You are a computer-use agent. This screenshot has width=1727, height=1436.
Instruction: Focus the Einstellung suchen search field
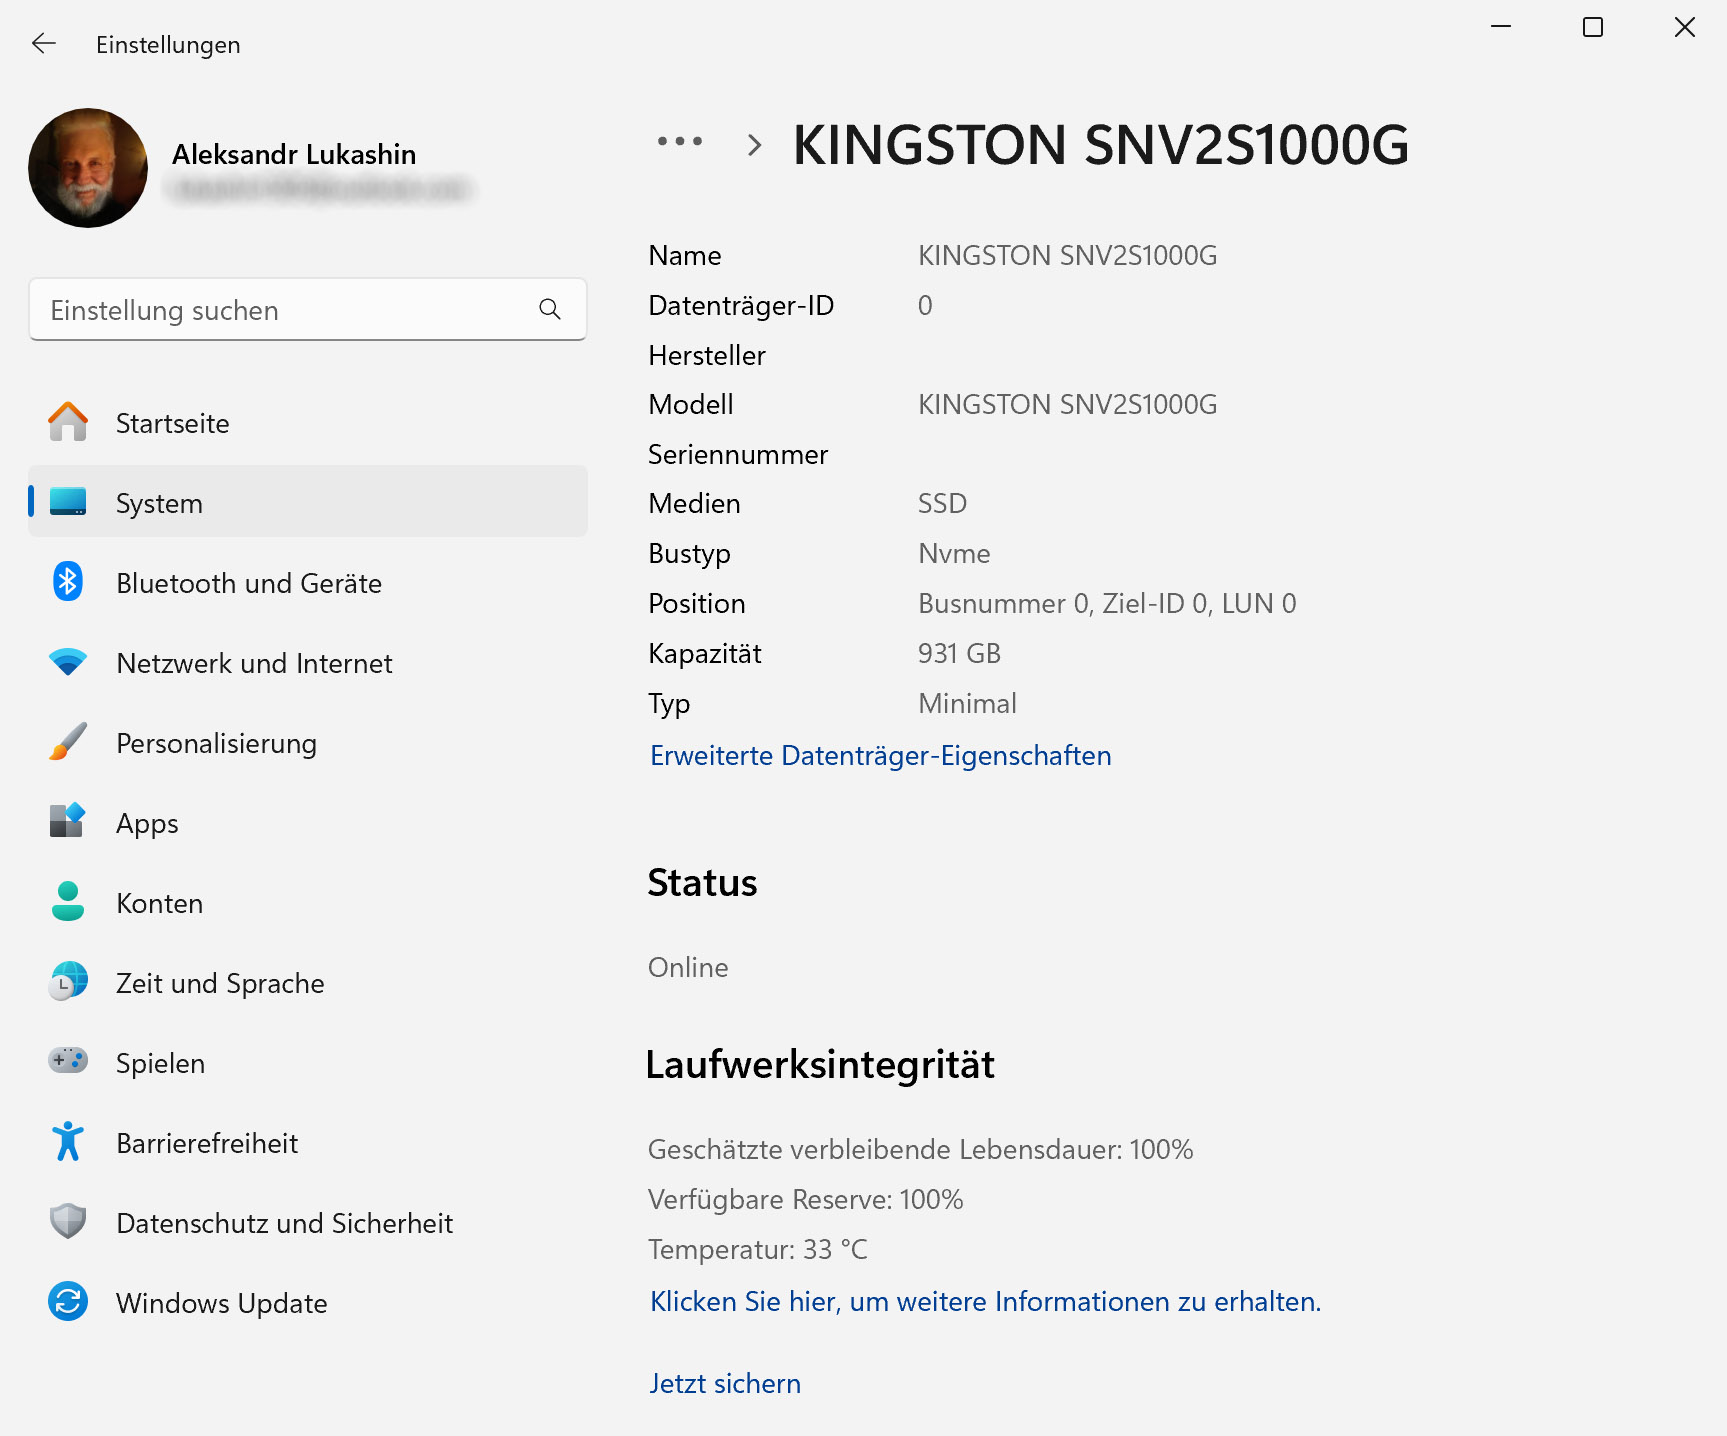[308, 309]
